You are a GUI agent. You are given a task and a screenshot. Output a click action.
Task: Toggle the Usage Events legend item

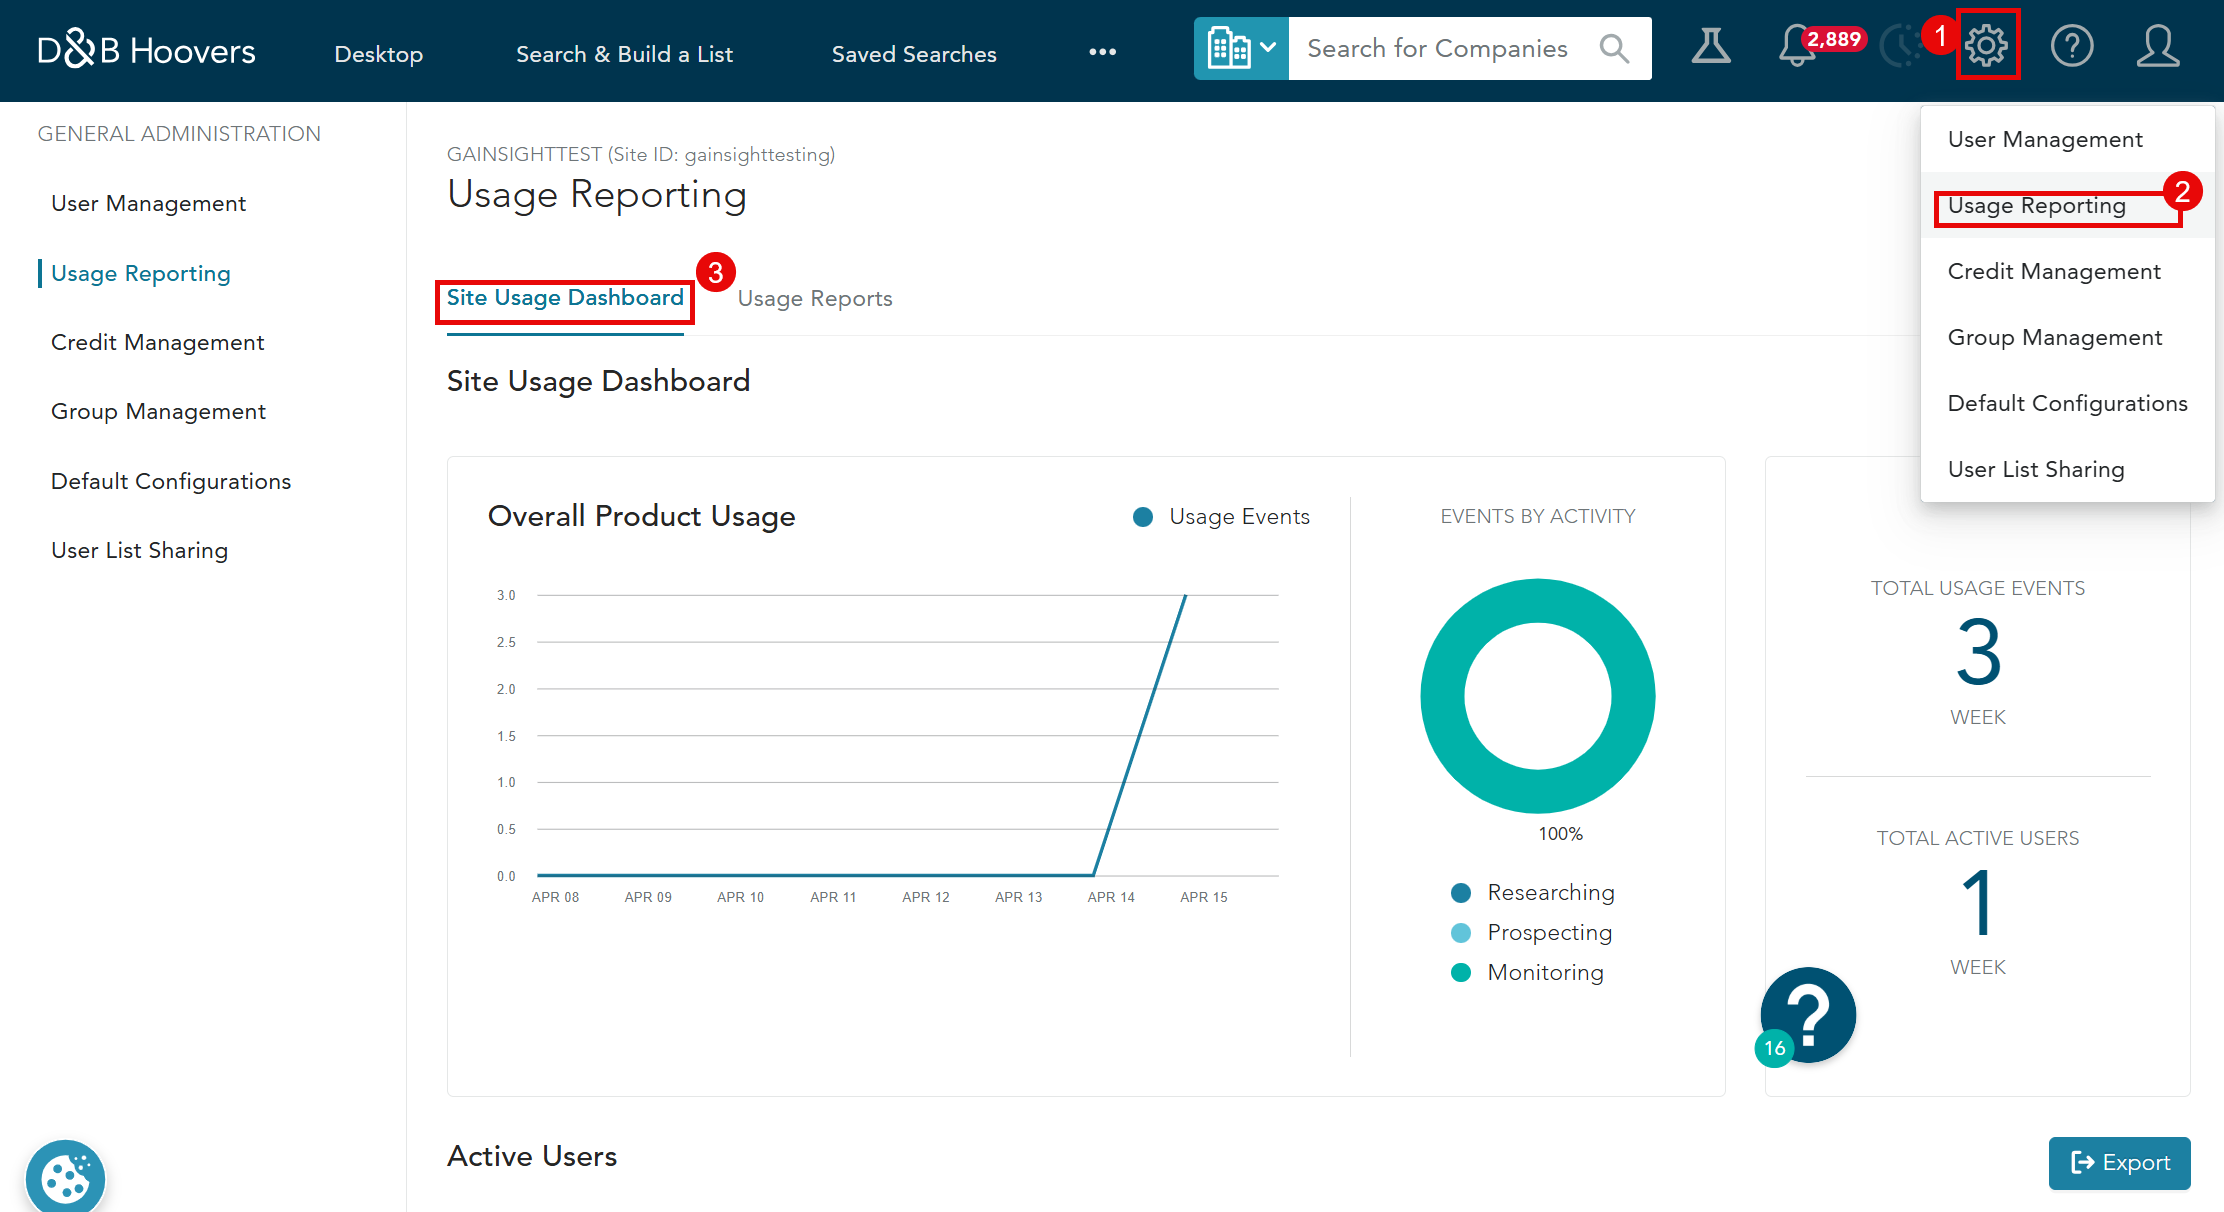point(1221,516)
